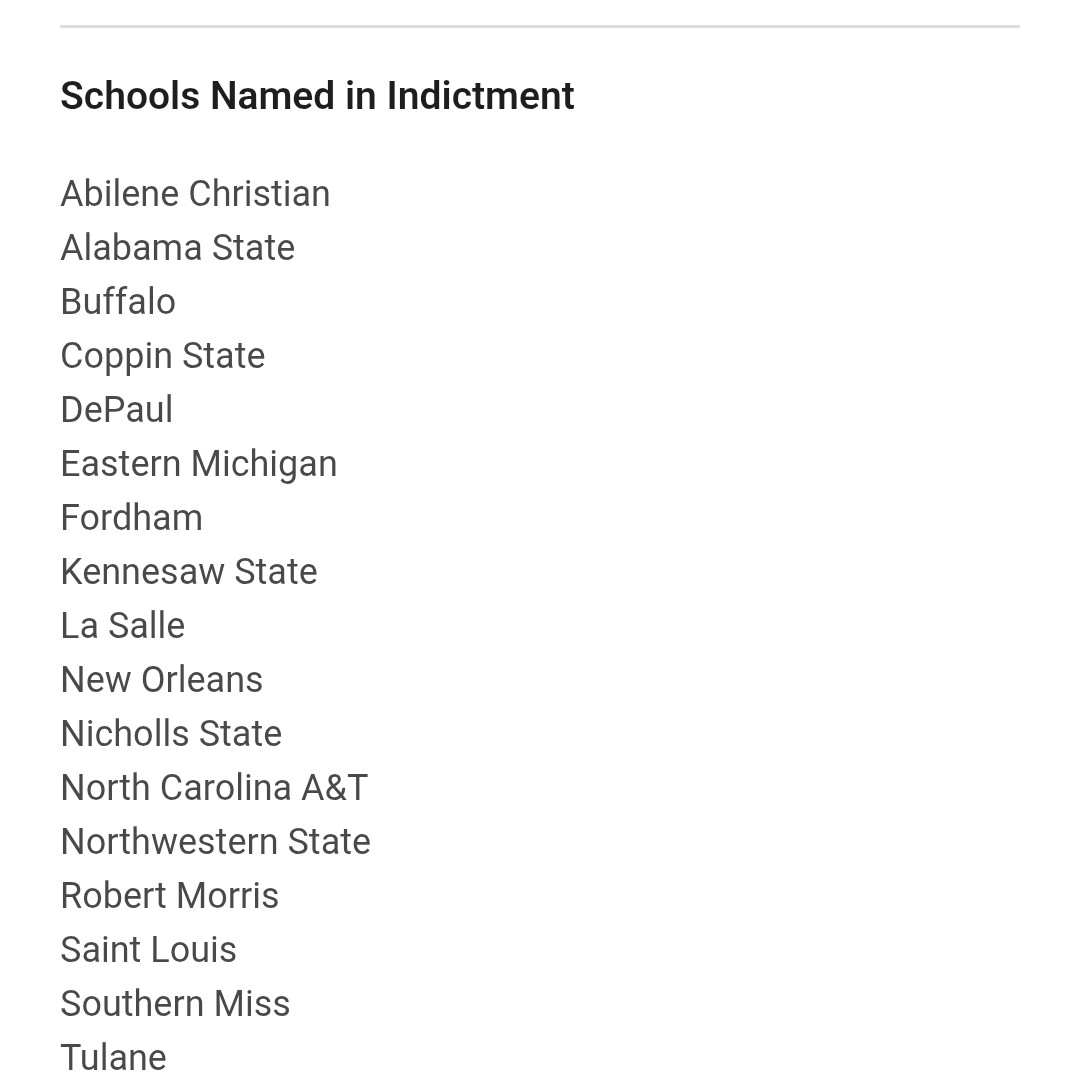
Task: Select DePaul in the schools list
Action: click(x=117, y=410)
